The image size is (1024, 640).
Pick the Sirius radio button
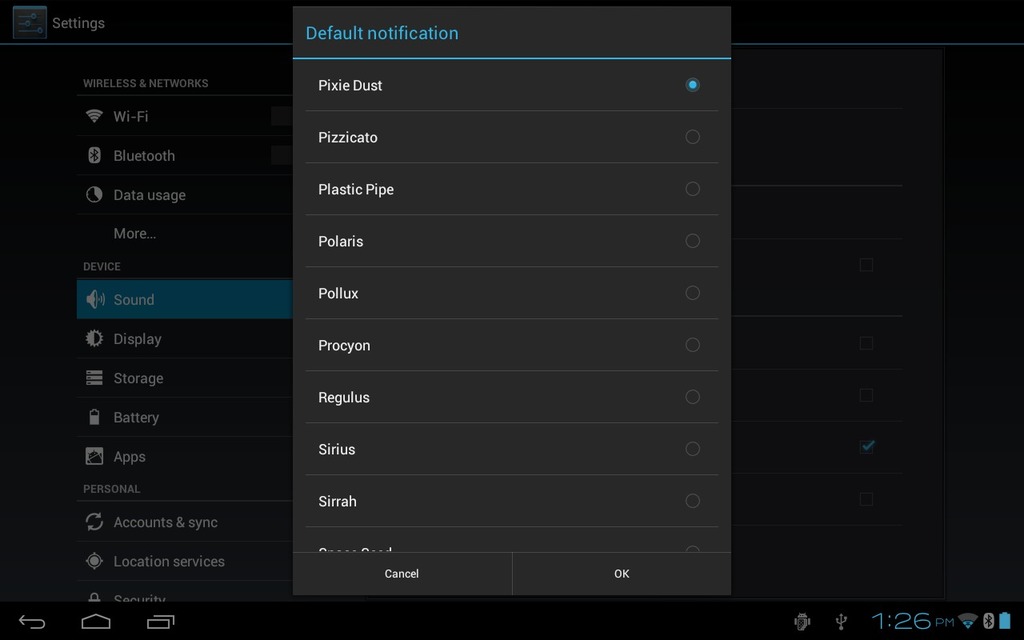pos(692,449)
